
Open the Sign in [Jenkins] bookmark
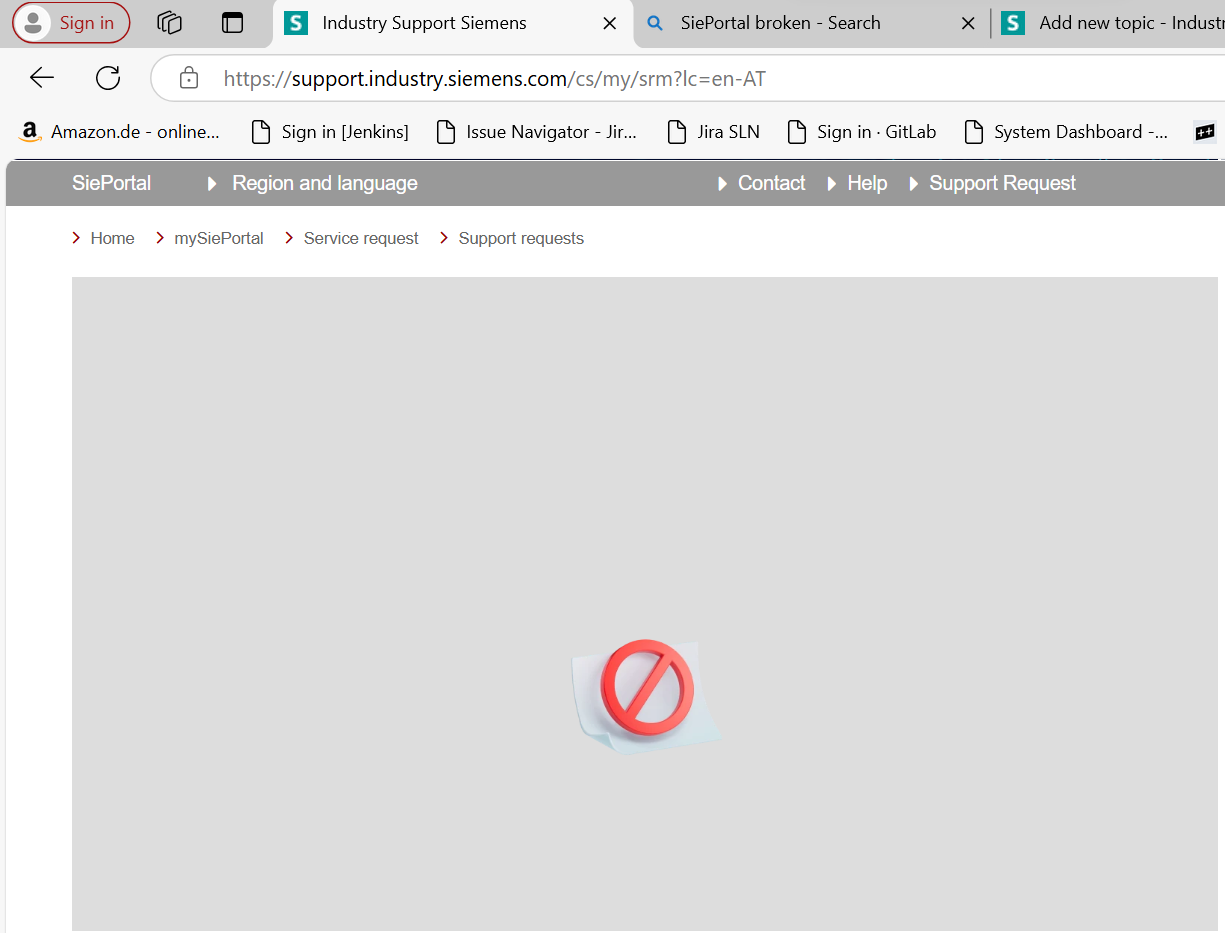pos(330,132)
